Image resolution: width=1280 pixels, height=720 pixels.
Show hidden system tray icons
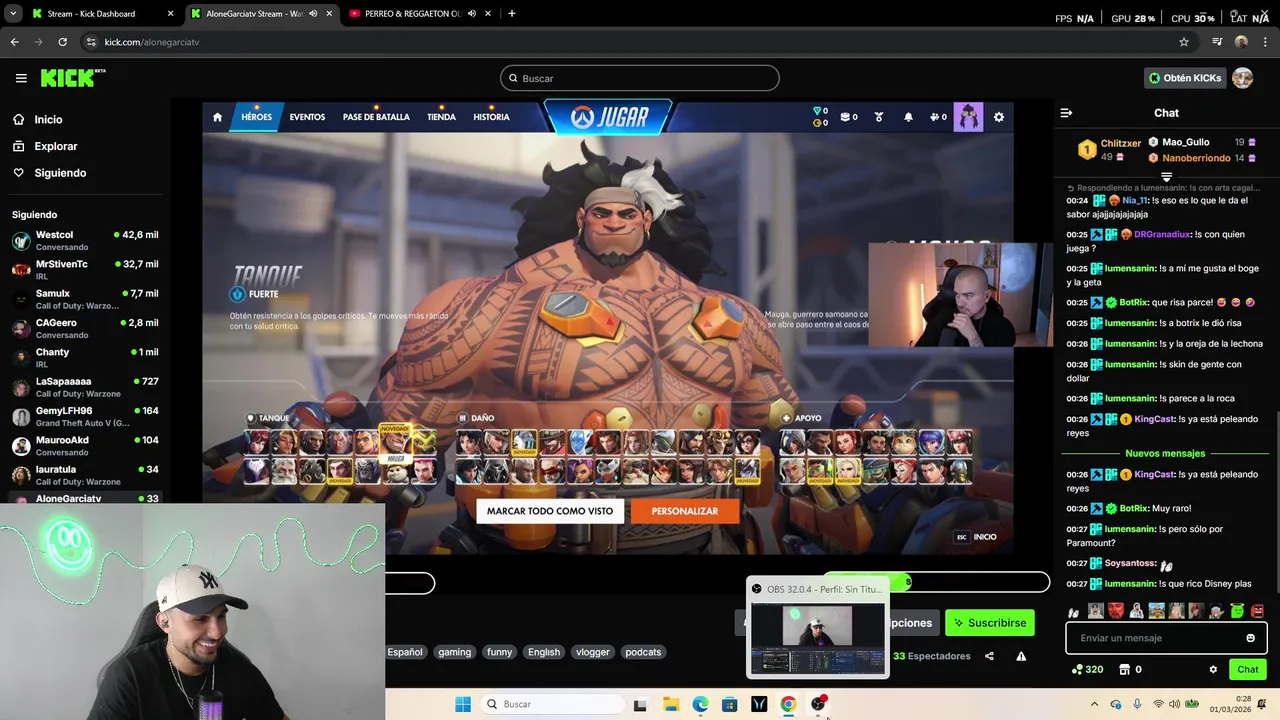[x=1094, y=704]
